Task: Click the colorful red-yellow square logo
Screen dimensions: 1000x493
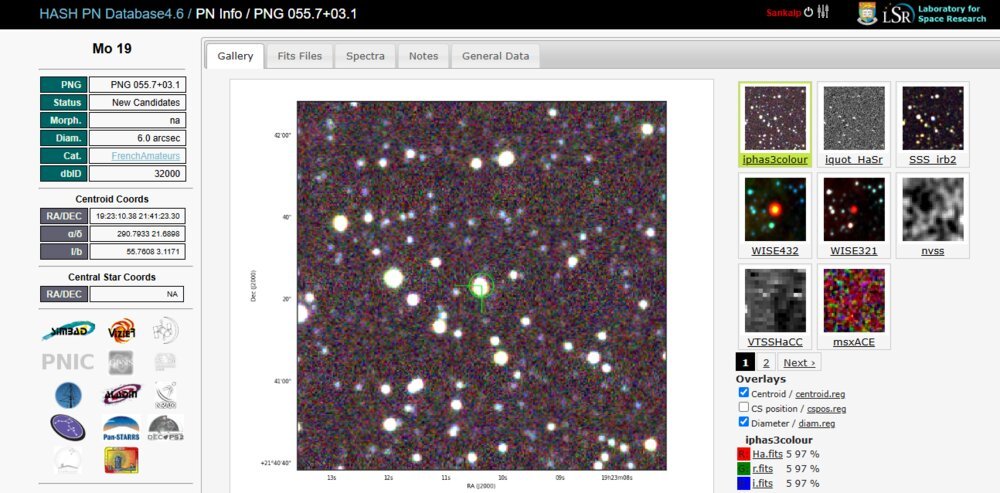Action: click(x=121, y=460)
